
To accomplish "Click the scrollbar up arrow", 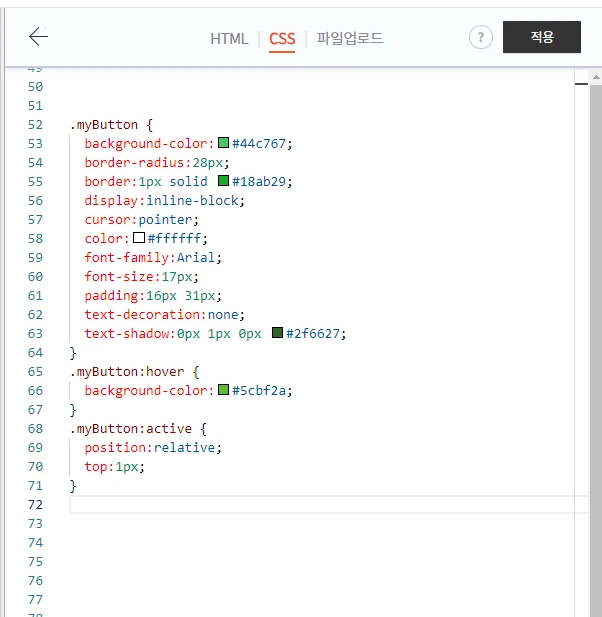I will point(596,78).
